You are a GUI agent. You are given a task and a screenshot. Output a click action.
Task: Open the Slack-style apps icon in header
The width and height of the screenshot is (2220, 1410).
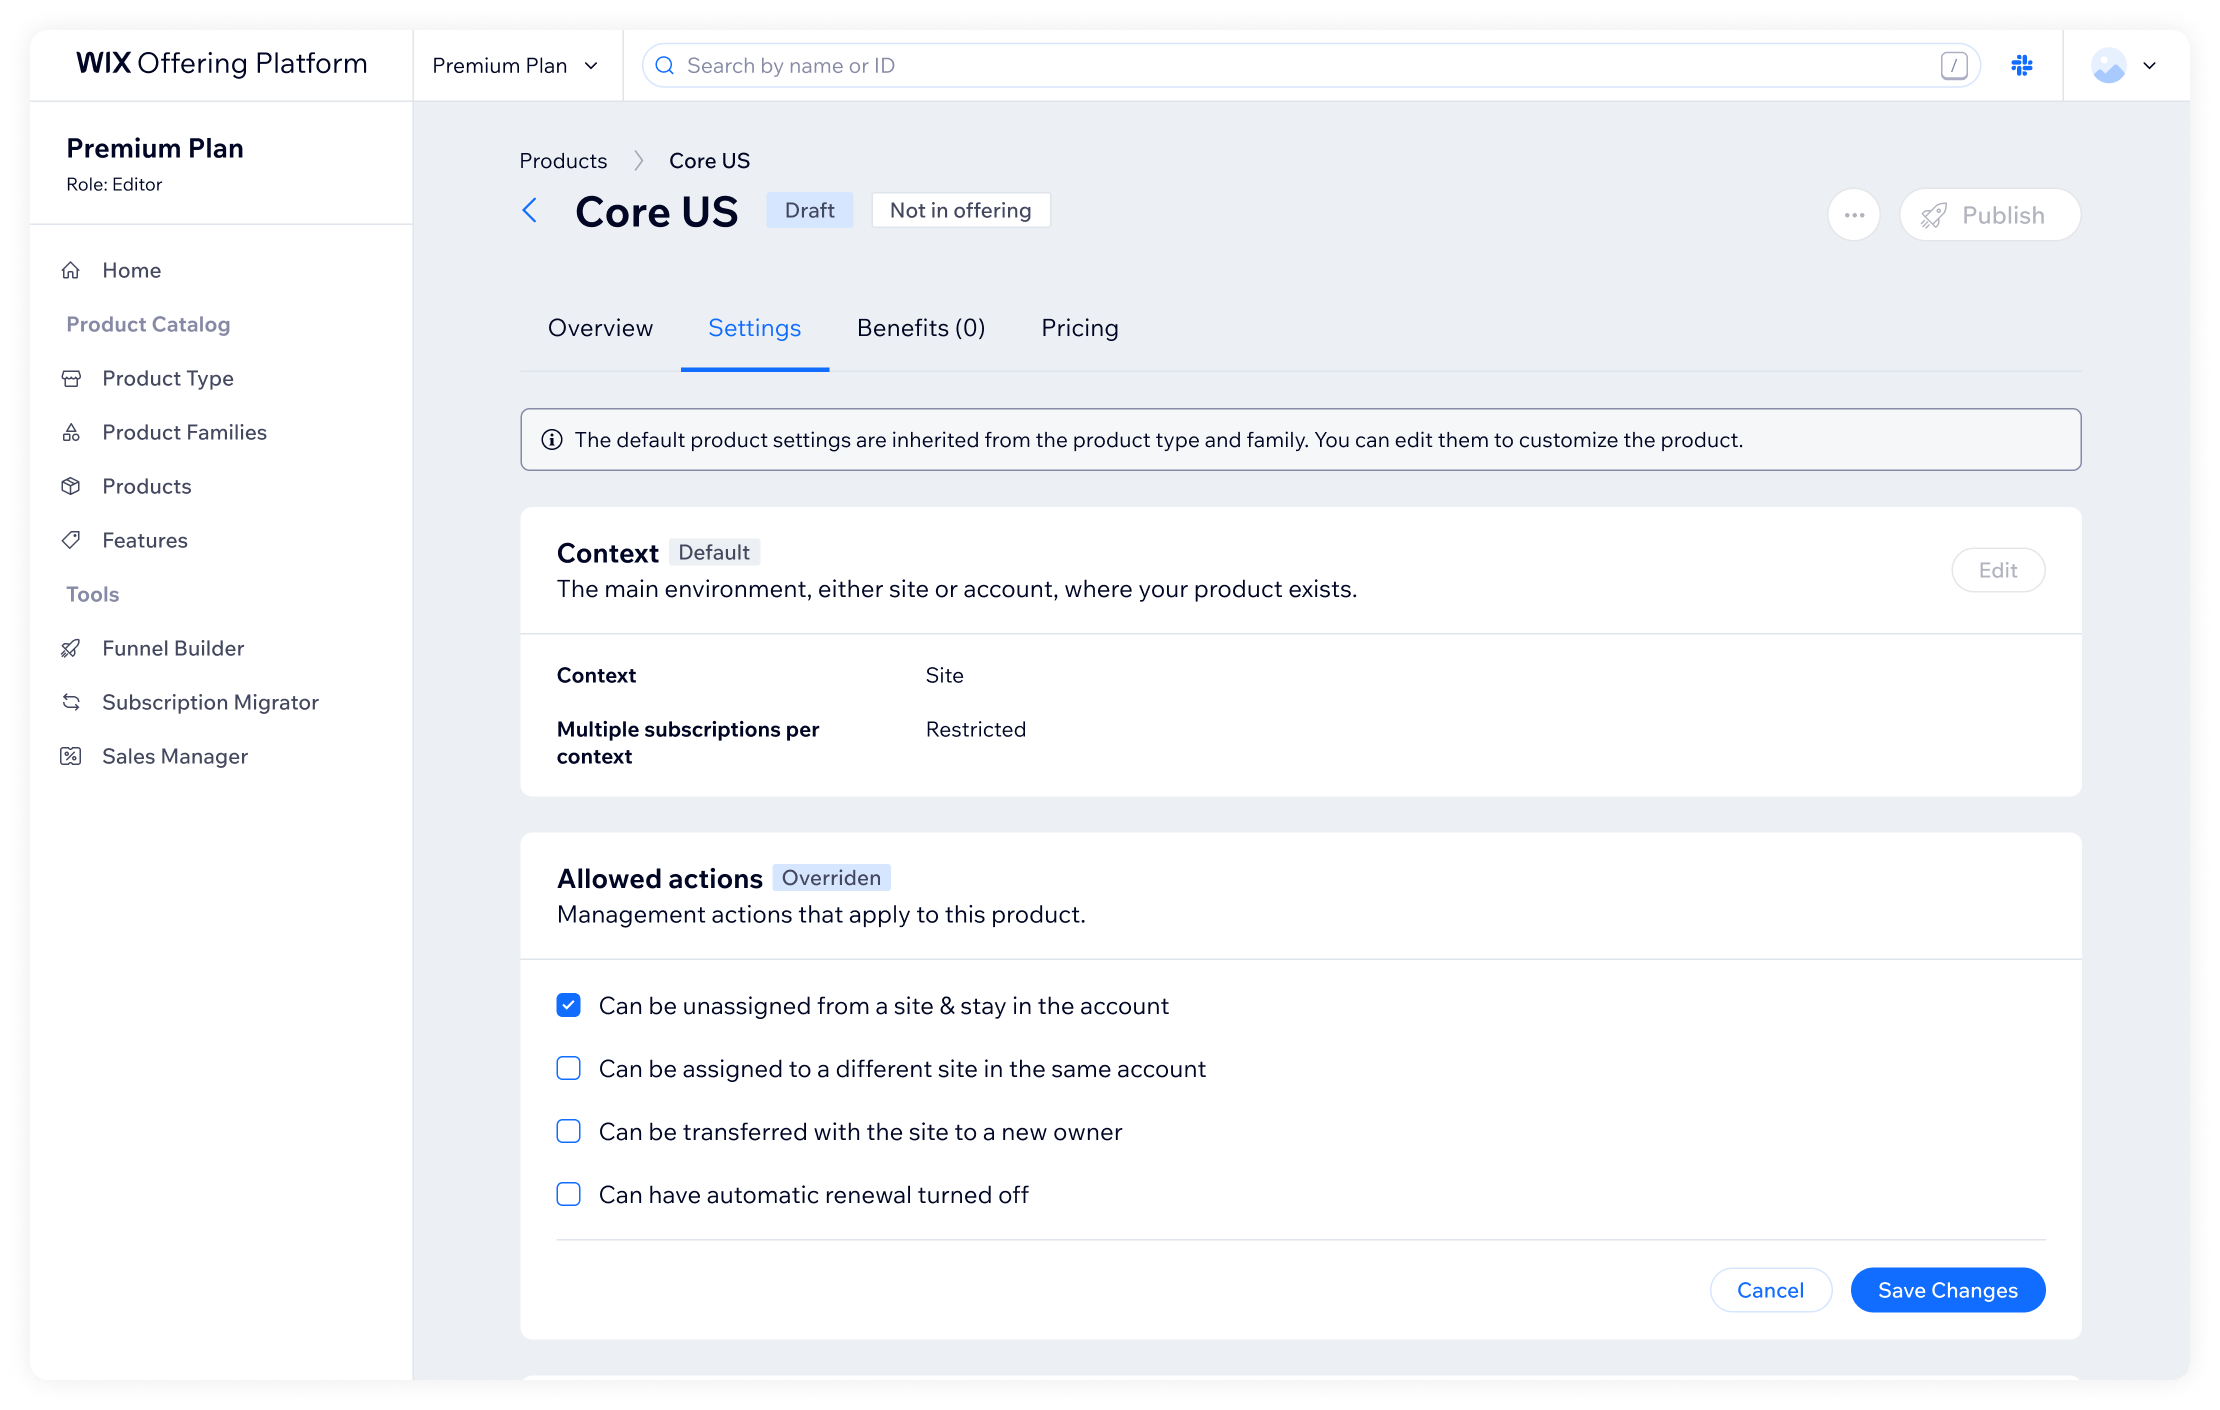(2022, 65)
